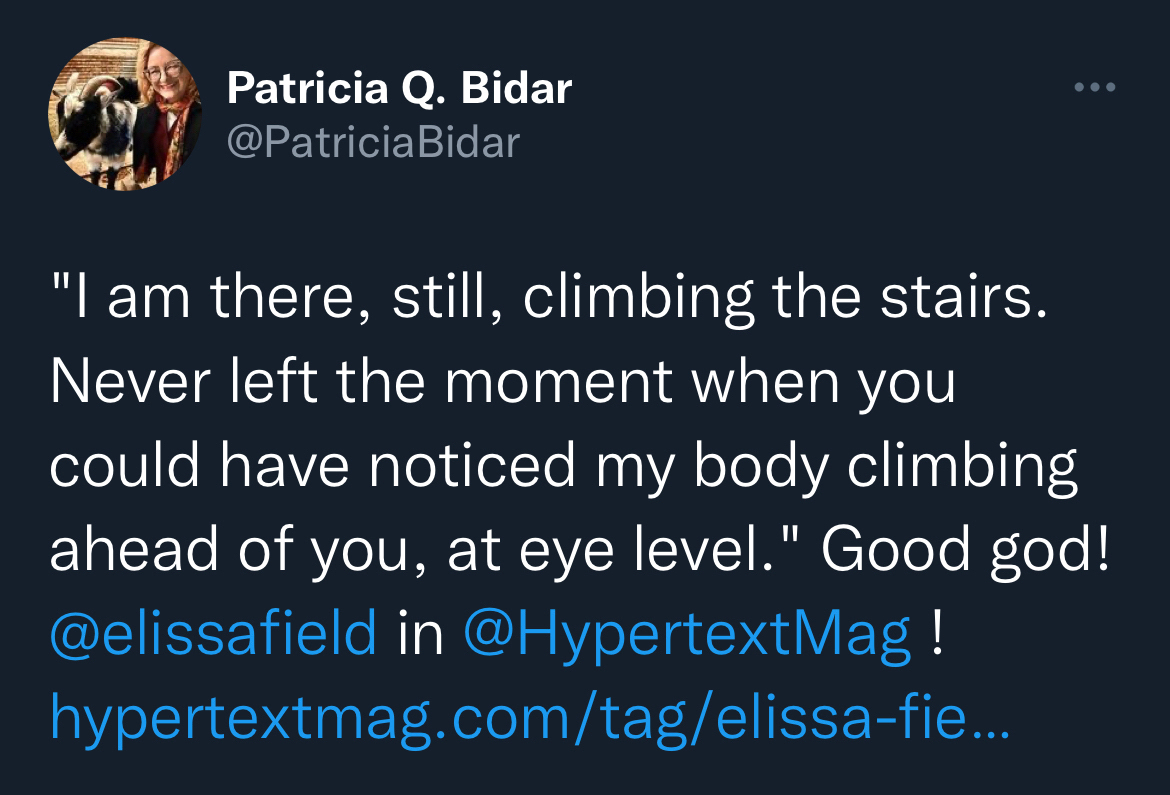Open the @elissafield mention
1170x795 pixels.
click(x=213, y=634)
